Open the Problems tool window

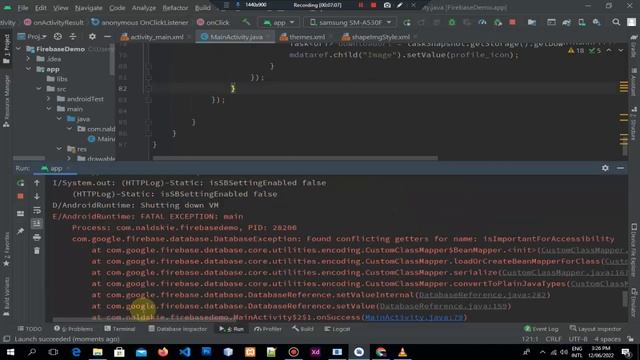coord(73,329)
